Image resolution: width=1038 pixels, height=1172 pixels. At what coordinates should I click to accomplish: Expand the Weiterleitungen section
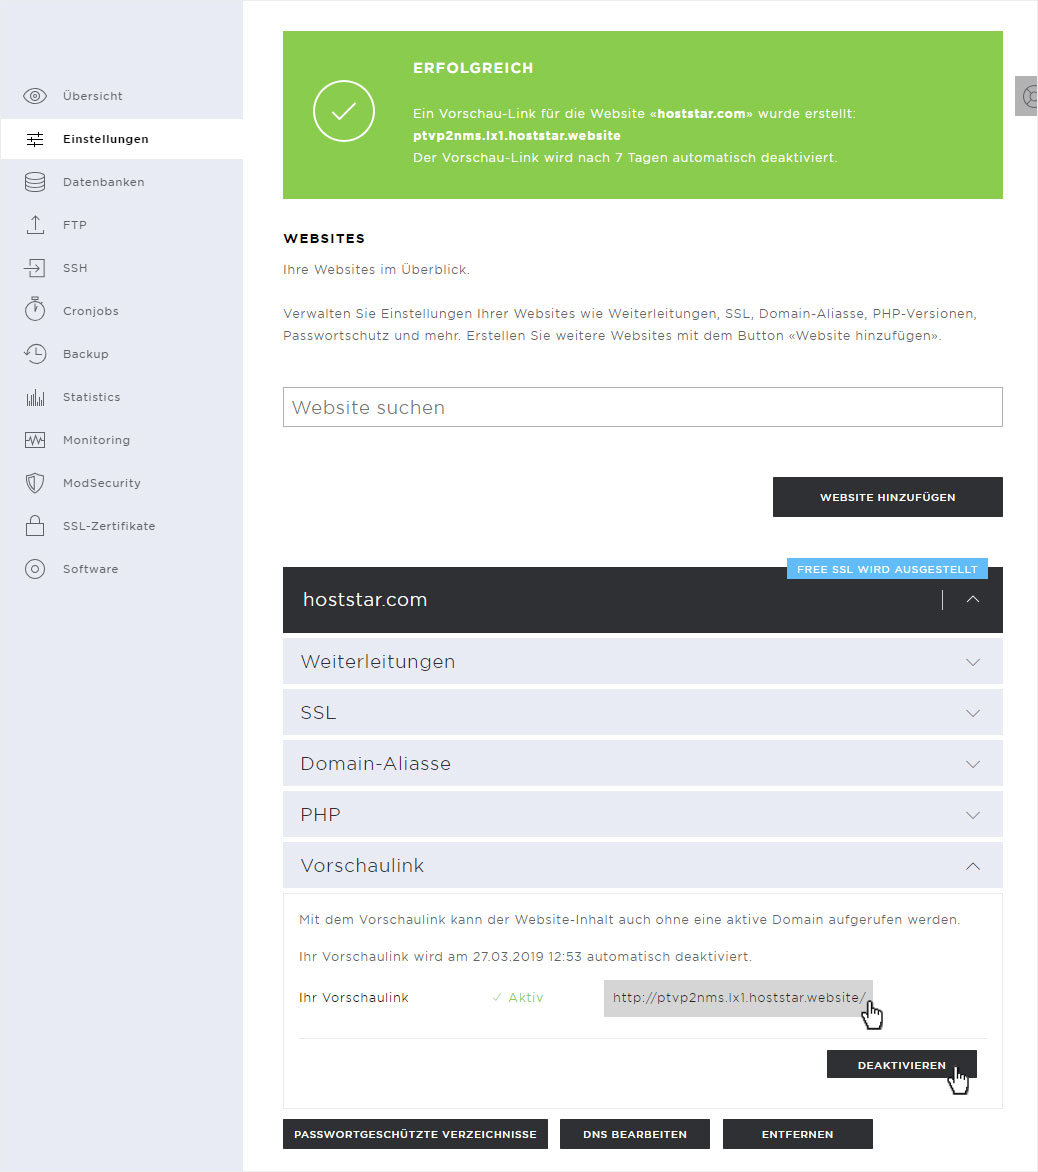[x=643, y=661]
